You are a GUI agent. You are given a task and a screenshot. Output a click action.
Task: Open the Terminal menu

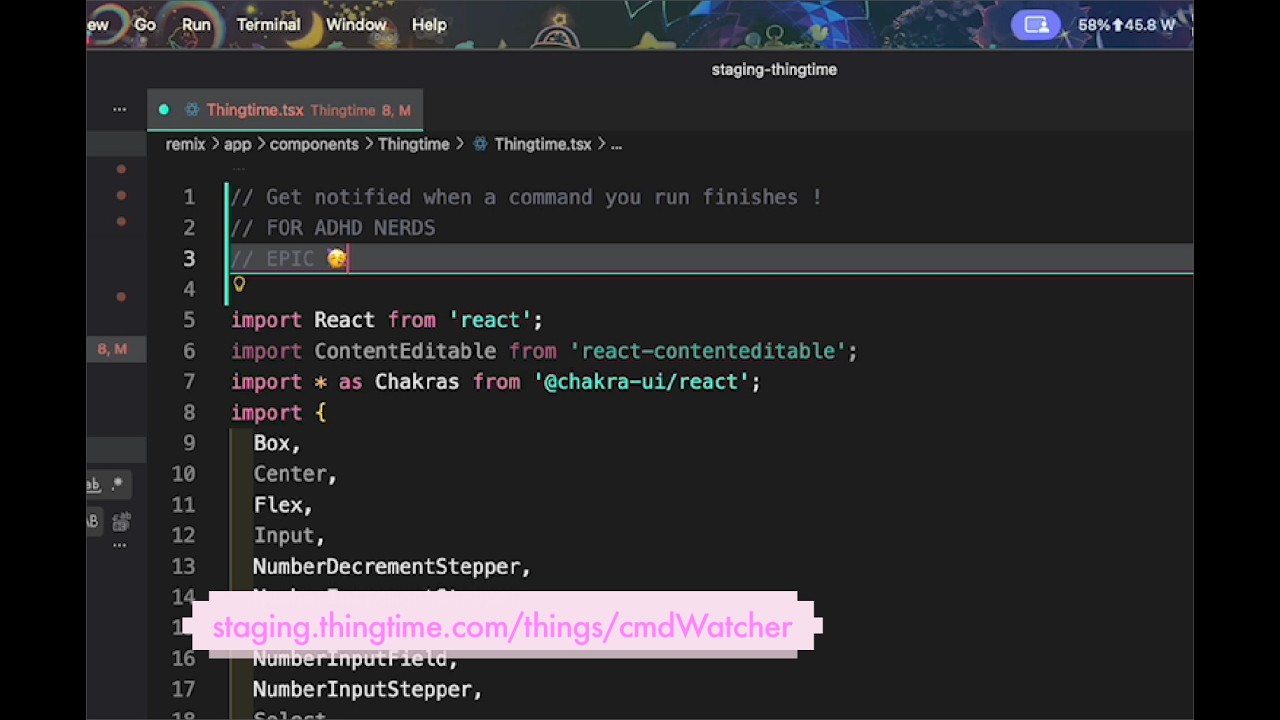pyautogui.click(x=268, y=25)
